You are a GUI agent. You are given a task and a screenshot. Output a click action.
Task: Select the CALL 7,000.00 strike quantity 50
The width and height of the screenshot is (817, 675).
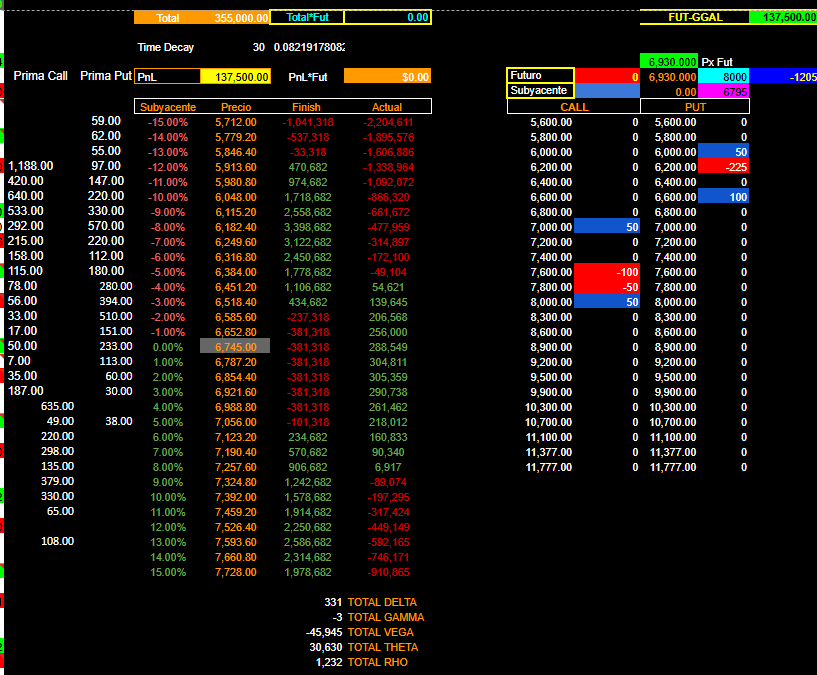[x=607, y=227]
